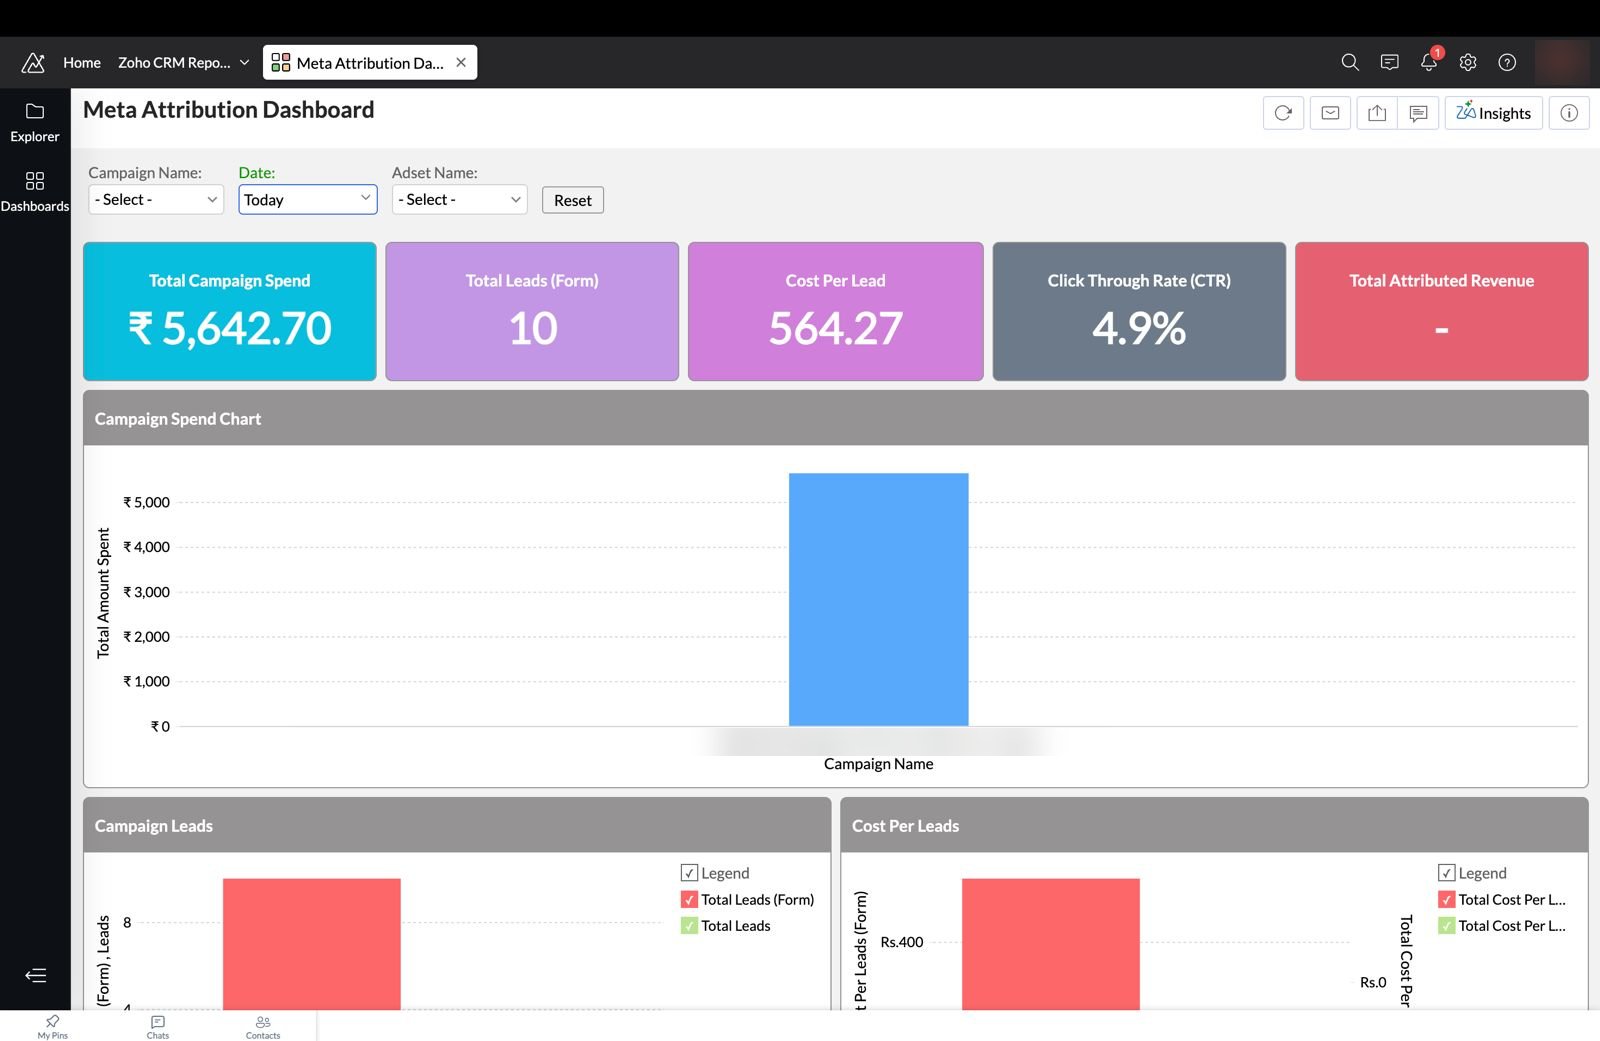Click the Cost Per Lead 564.27 card
The image size is (1600, 1041).
[836, 311]
